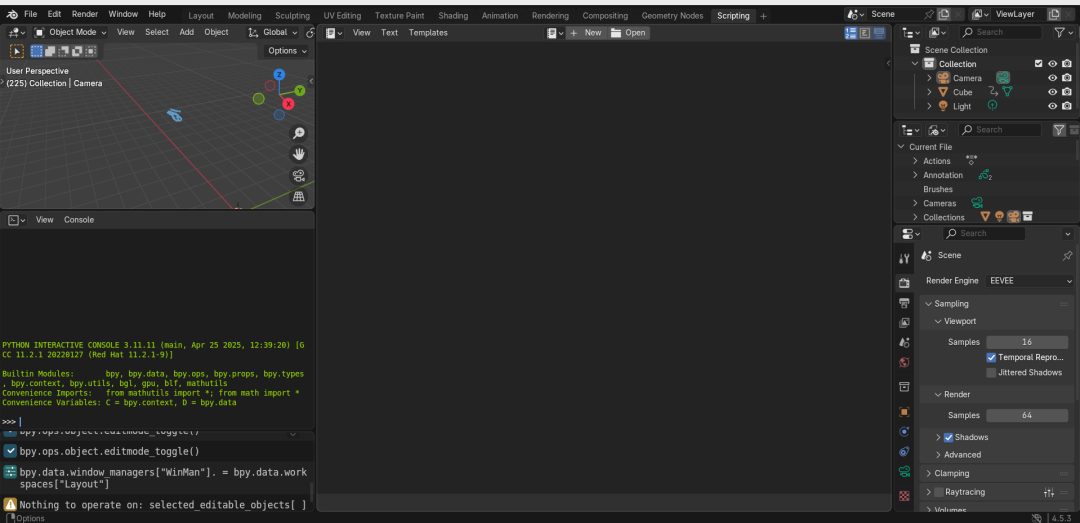Viewport: 1080px width, 523px height.
Task: Open the Physics properties tab
Action: pyautogui.click(x=904, y=432)
